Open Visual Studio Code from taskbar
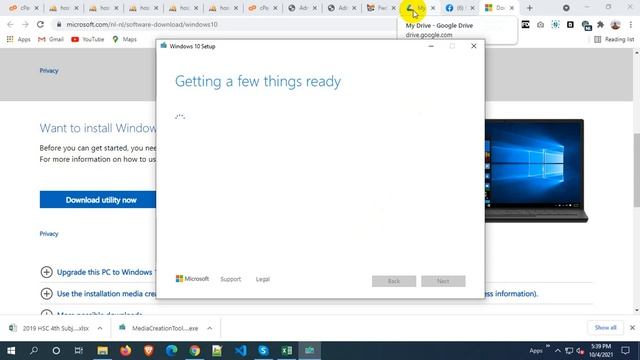 pos(241,351)
